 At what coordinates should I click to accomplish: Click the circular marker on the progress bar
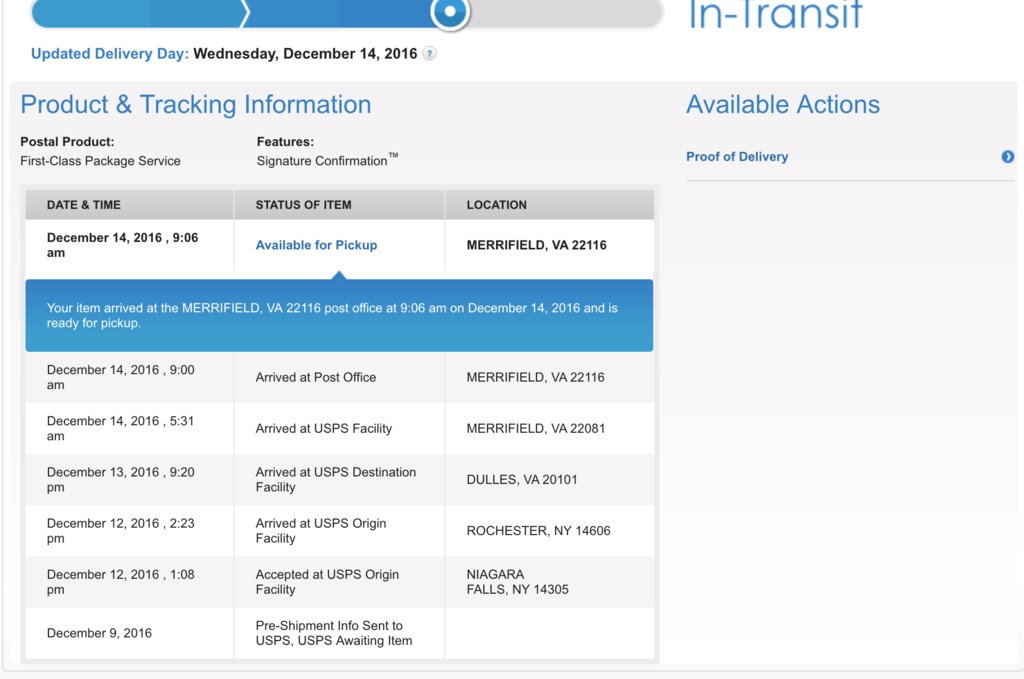point(450,13)
